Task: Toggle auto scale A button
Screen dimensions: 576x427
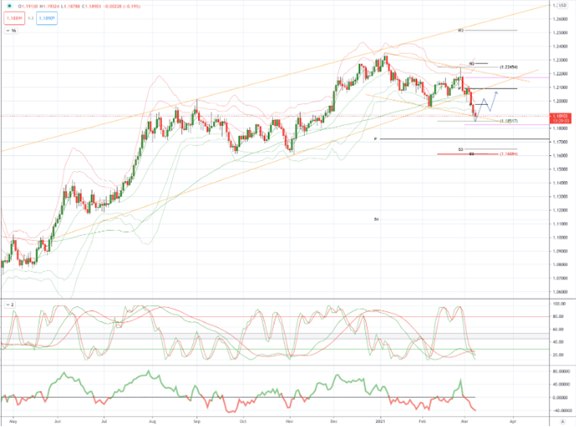Action: tap(562, 421)
